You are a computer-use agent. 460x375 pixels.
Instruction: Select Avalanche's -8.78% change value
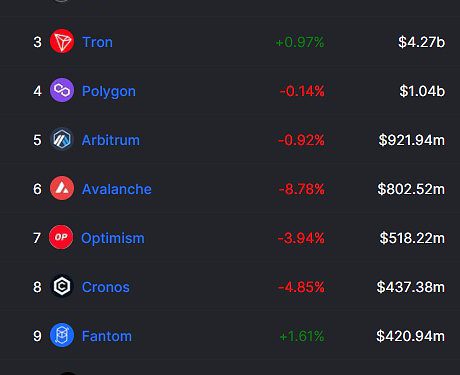point(302,189)
